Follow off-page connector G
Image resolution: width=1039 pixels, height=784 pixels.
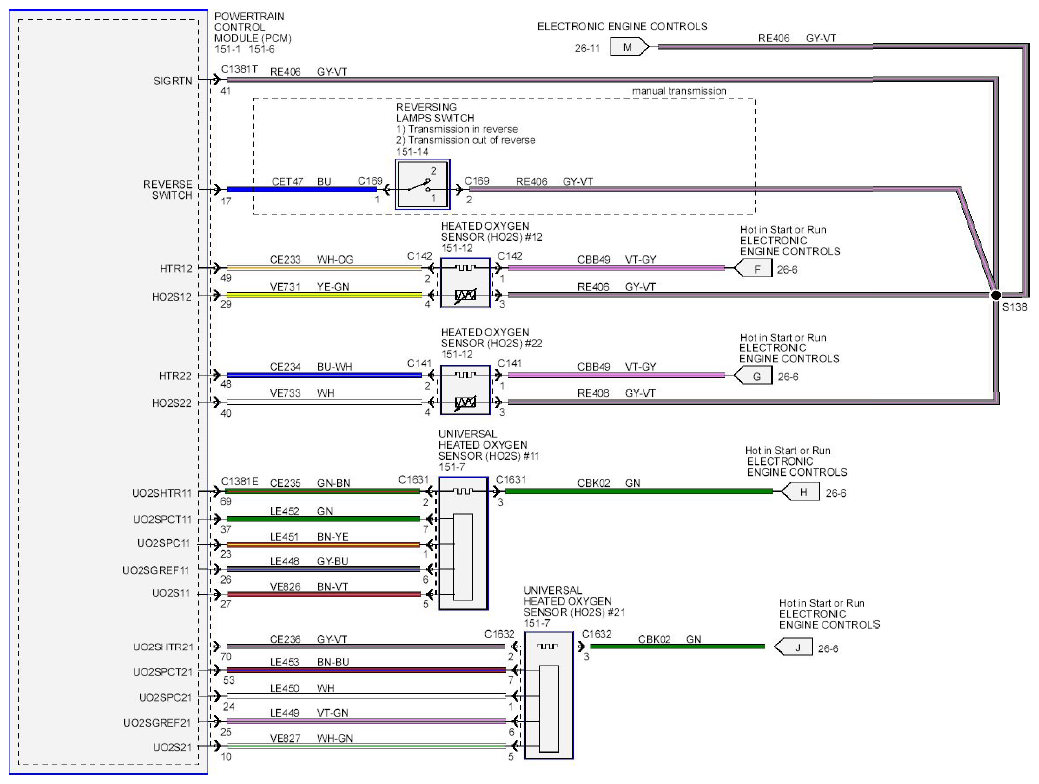754,376
